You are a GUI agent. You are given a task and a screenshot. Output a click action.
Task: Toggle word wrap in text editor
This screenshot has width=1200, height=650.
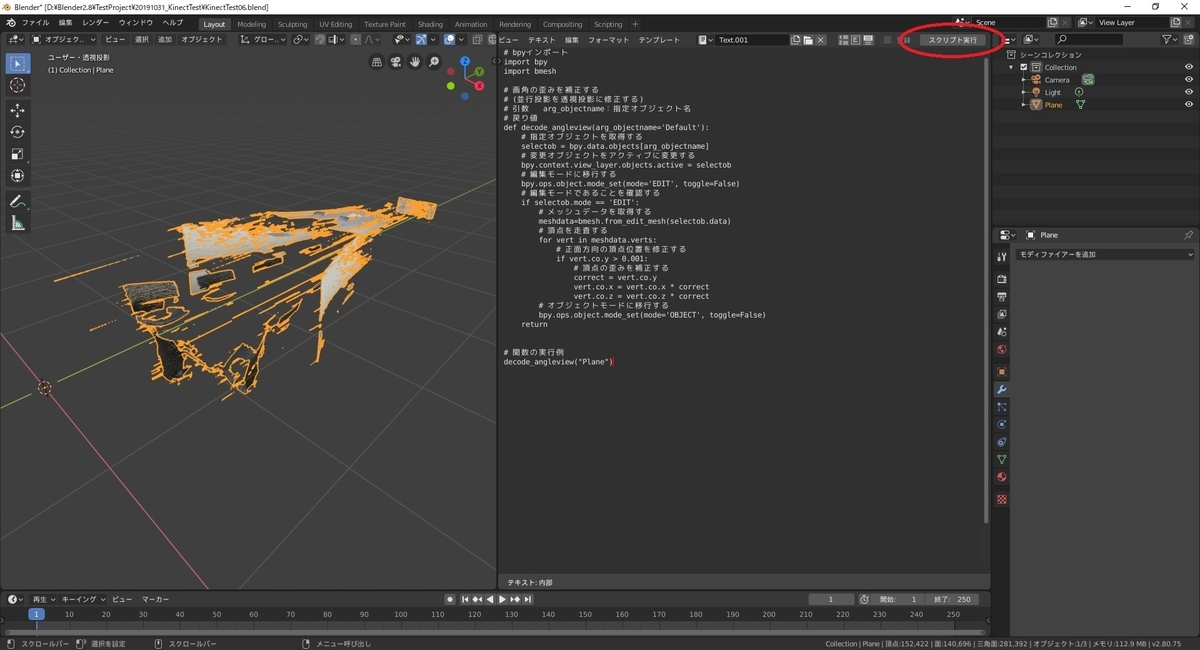(855, 40)
